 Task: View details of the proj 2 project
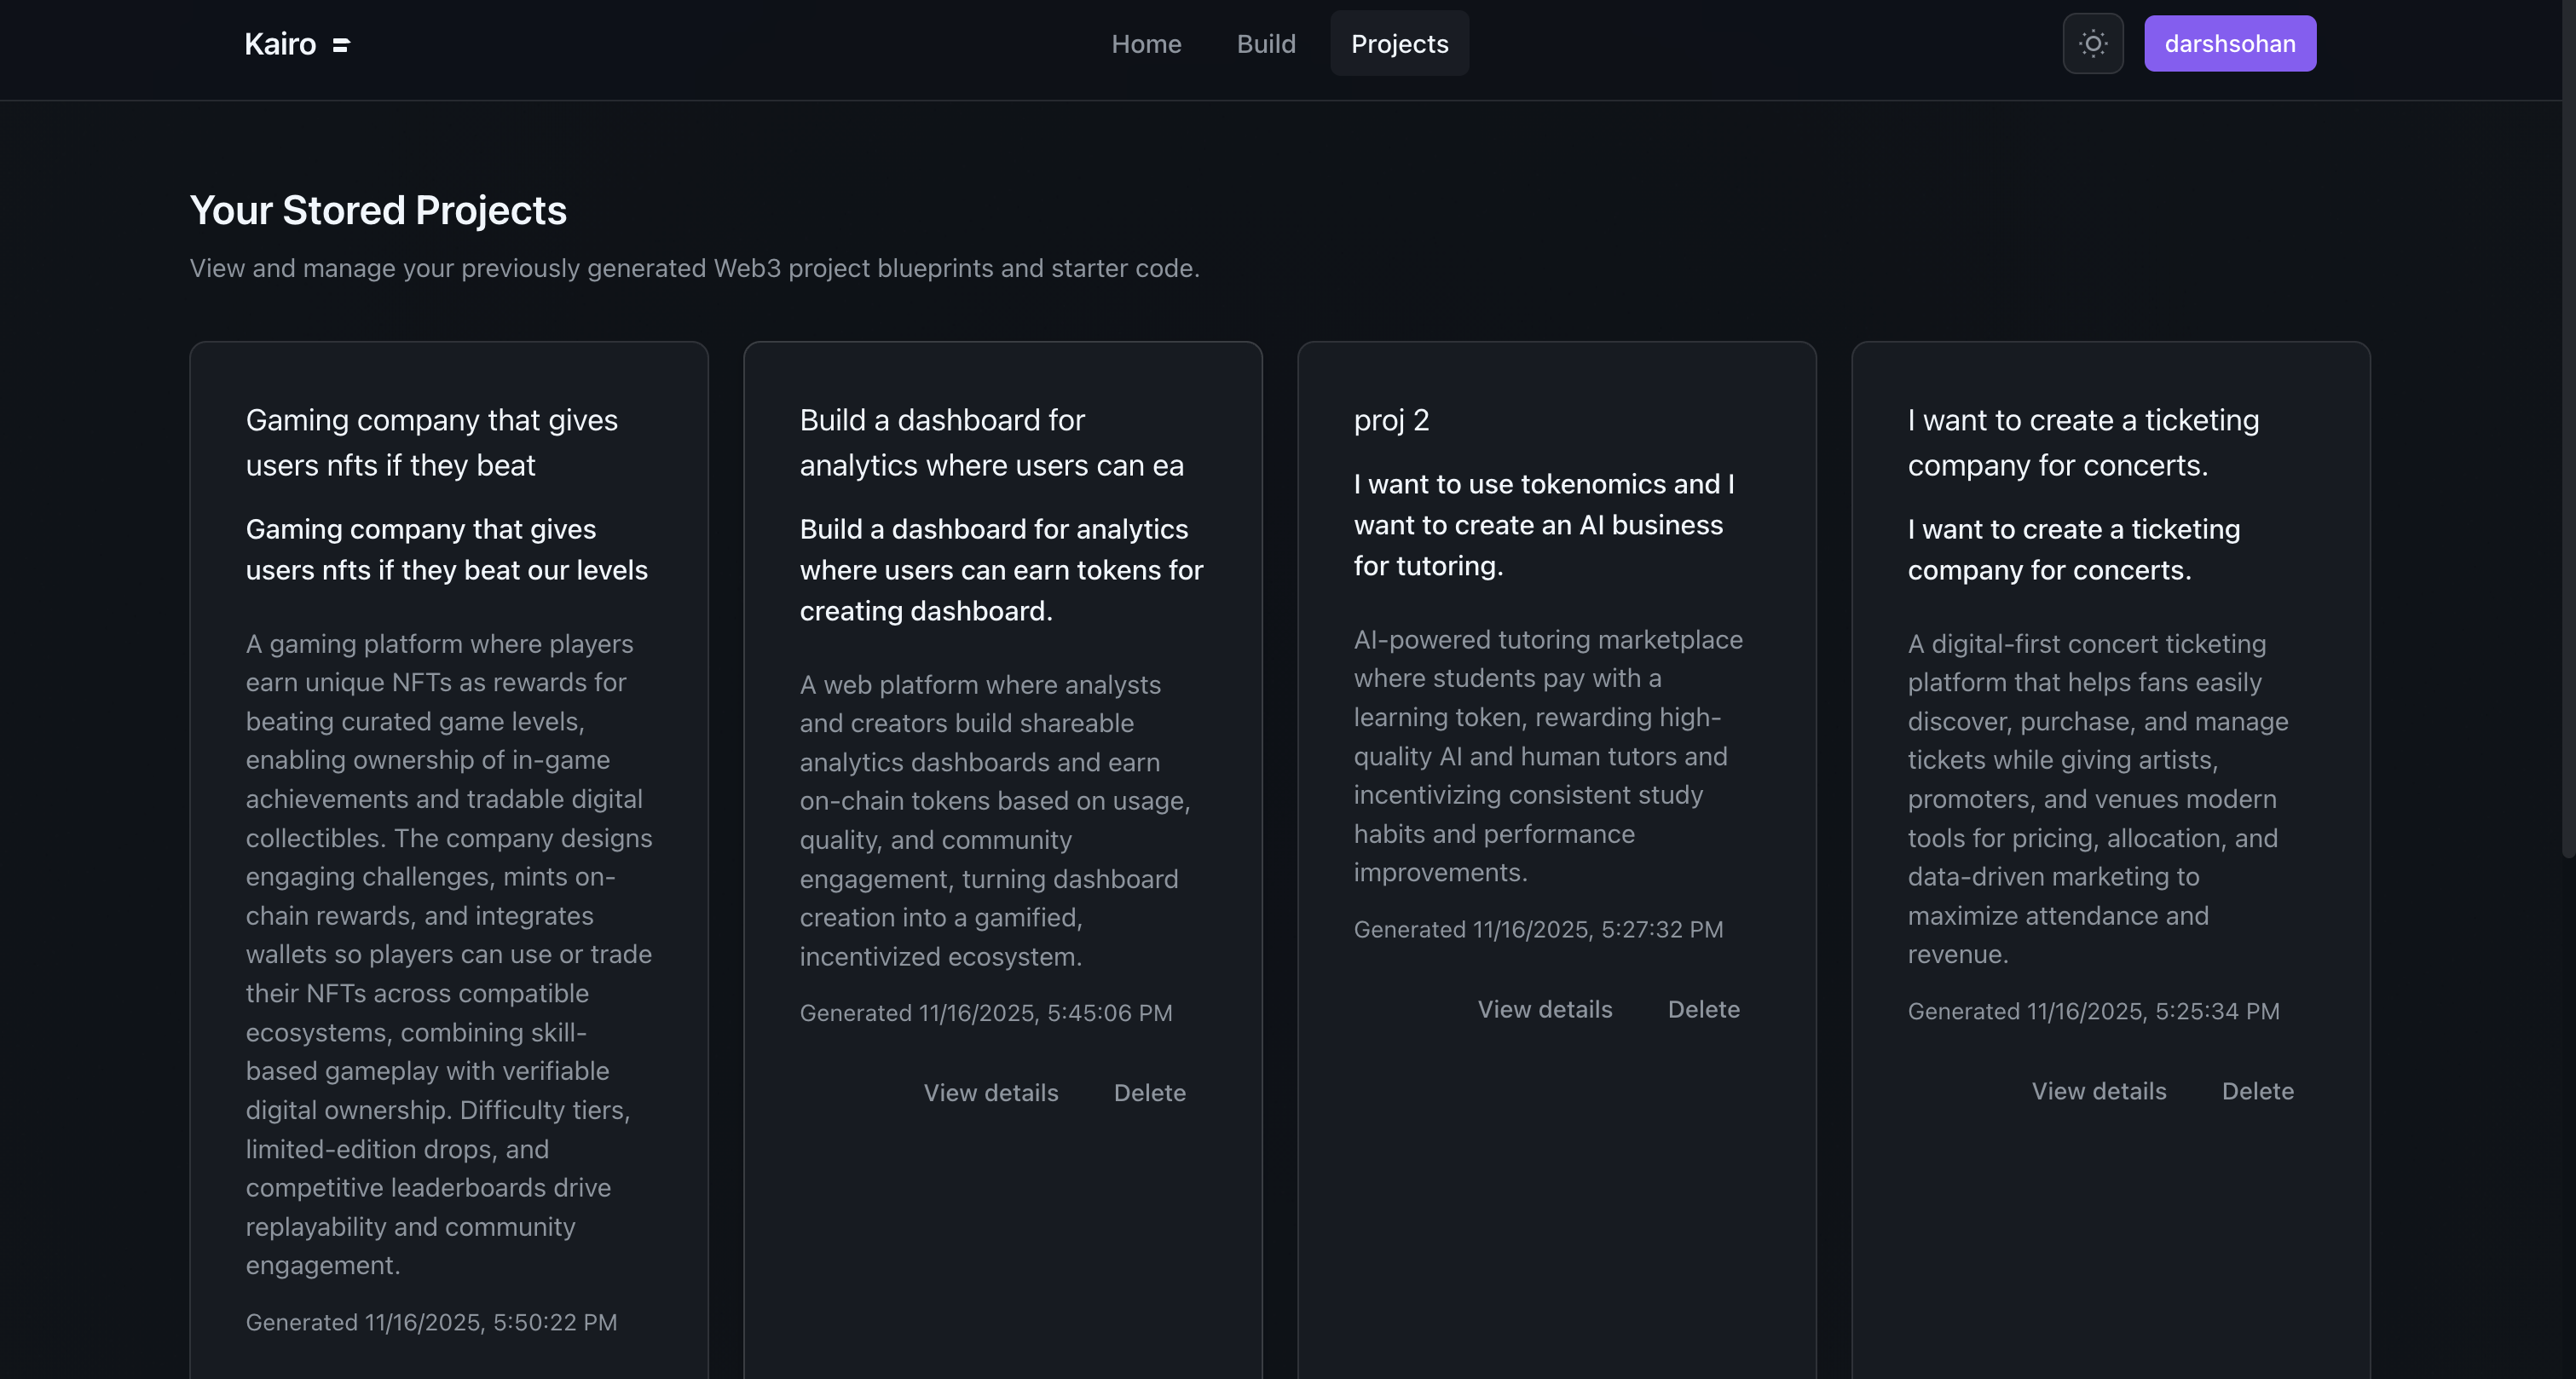tap(1544, 1010)
